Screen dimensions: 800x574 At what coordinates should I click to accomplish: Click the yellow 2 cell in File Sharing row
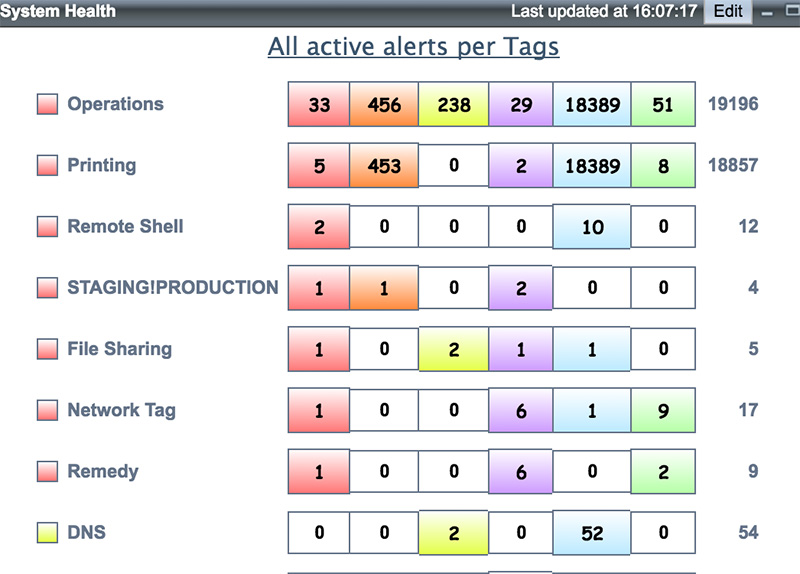(454, 349)
